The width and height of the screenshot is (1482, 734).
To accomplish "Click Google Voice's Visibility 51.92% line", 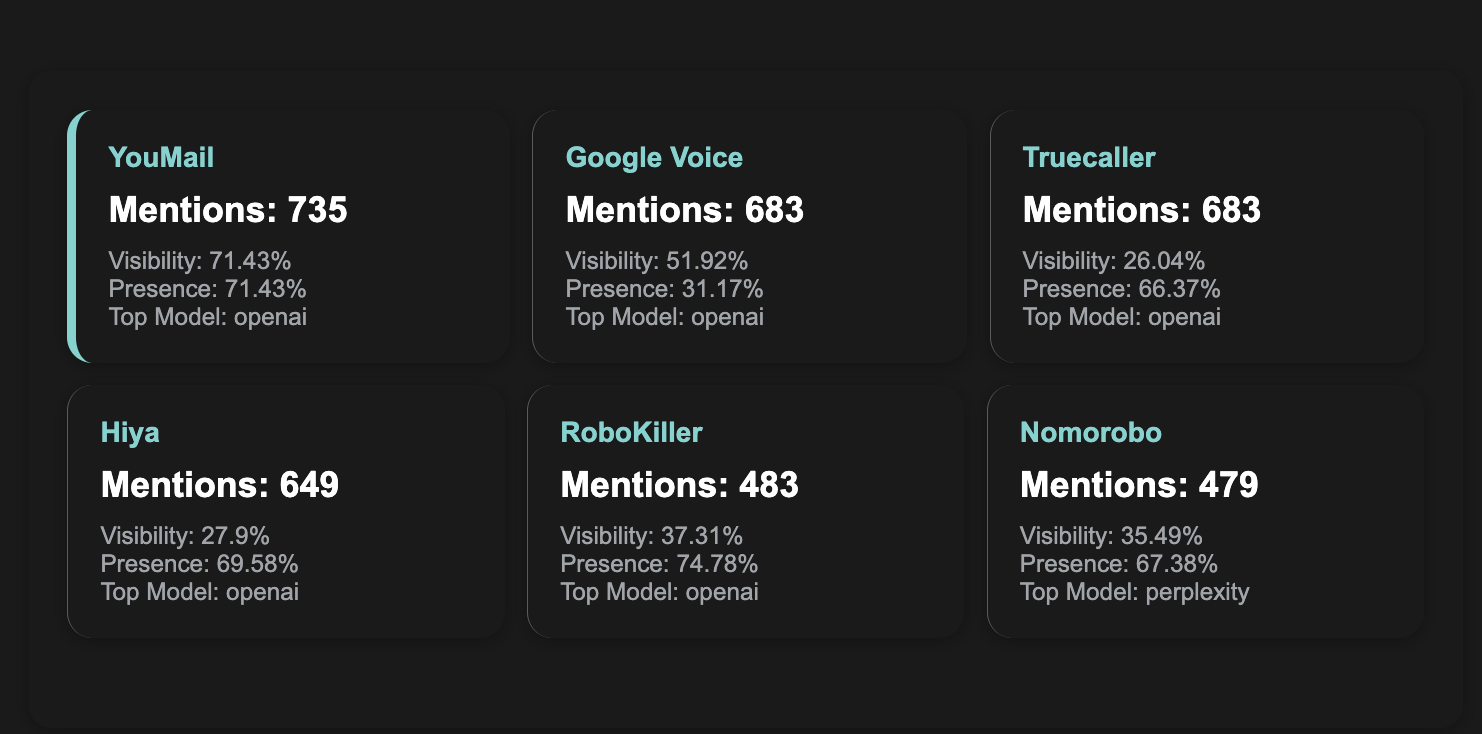I will pos(657,261).
